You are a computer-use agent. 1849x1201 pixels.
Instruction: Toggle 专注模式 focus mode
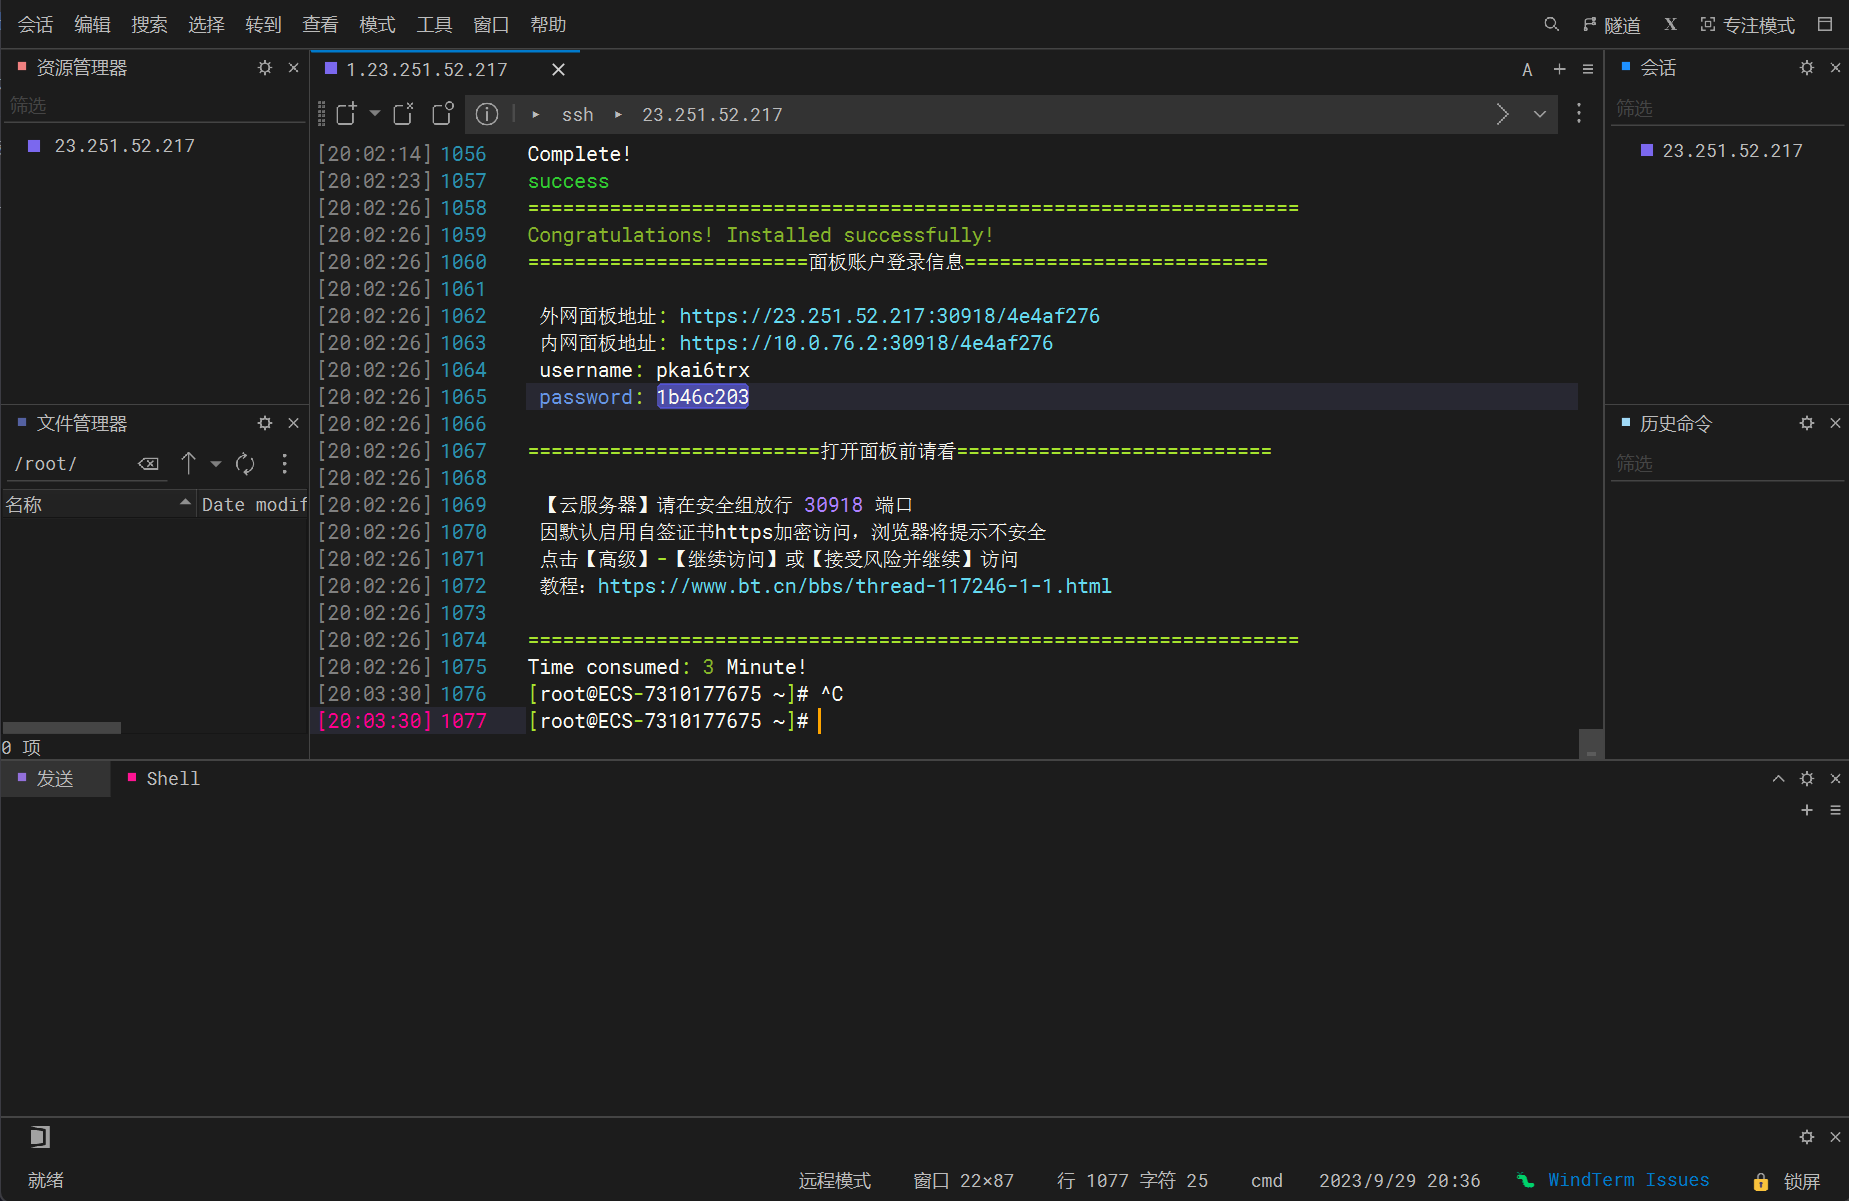pos(1747,25)
